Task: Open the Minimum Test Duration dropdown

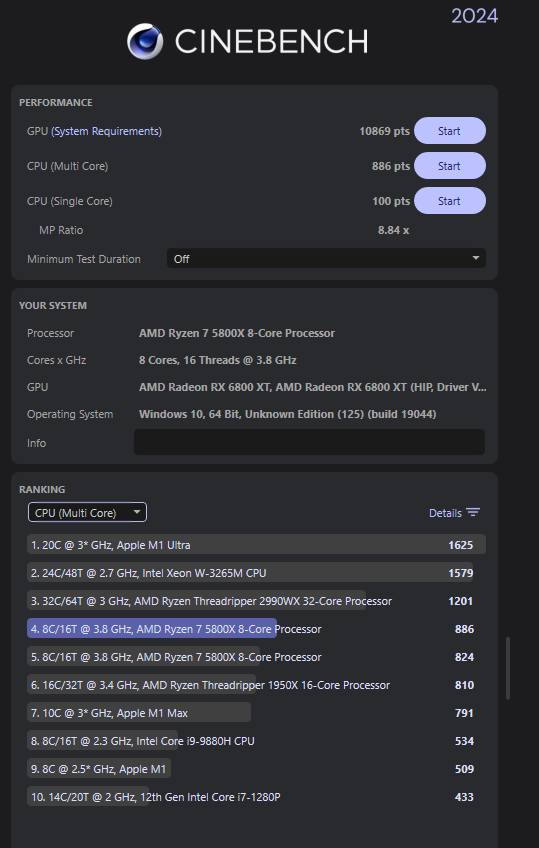Action: click(x=326, y=259)
